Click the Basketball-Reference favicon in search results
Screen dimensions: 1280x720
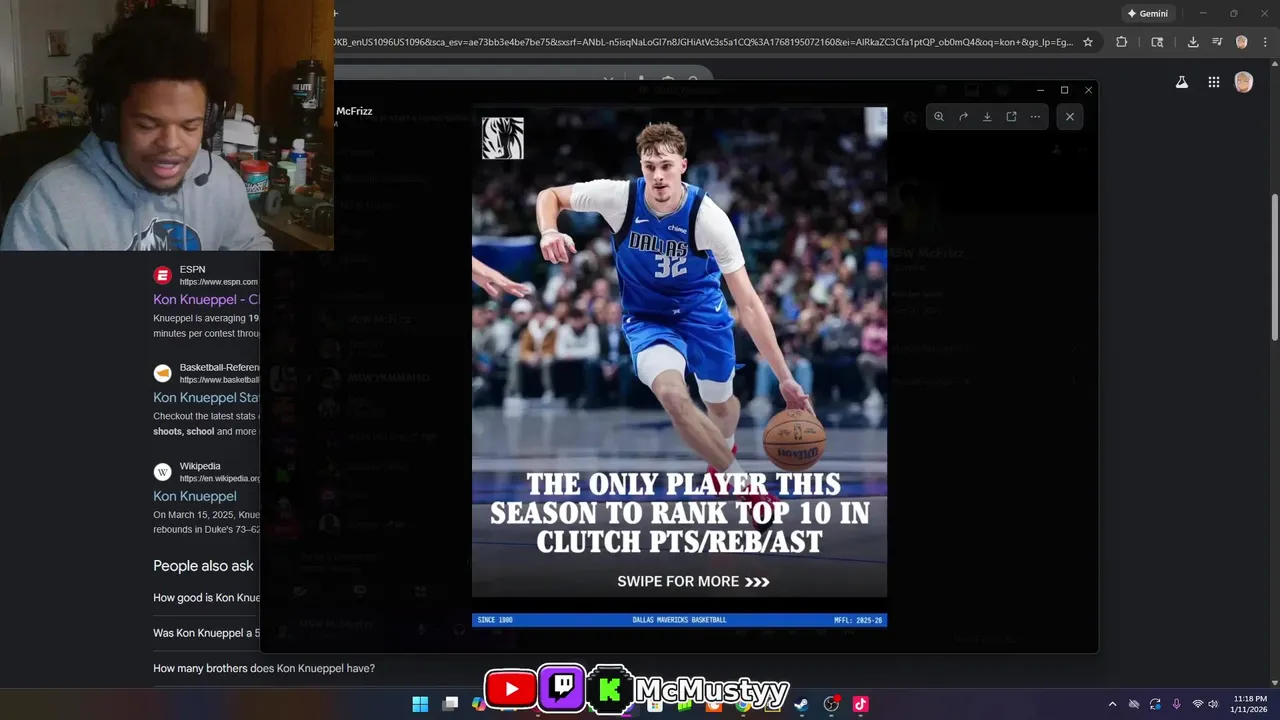click(162, 373)
